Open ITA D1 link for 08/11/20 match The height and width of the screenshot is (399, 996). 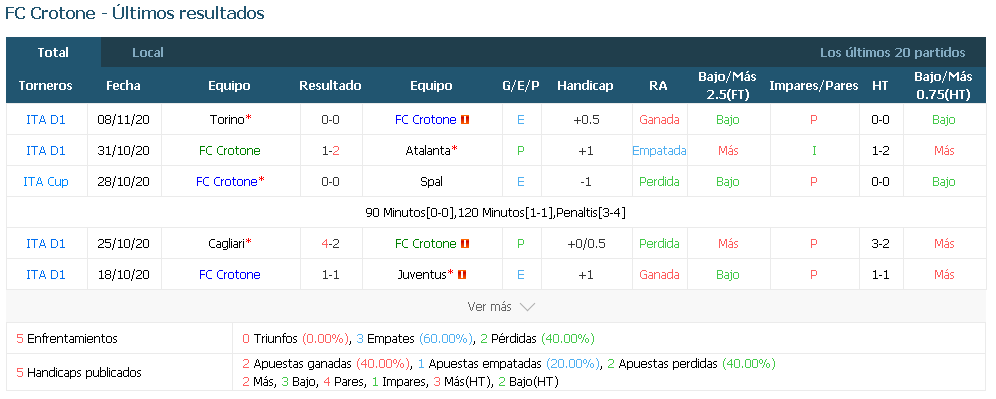point(46,119)
